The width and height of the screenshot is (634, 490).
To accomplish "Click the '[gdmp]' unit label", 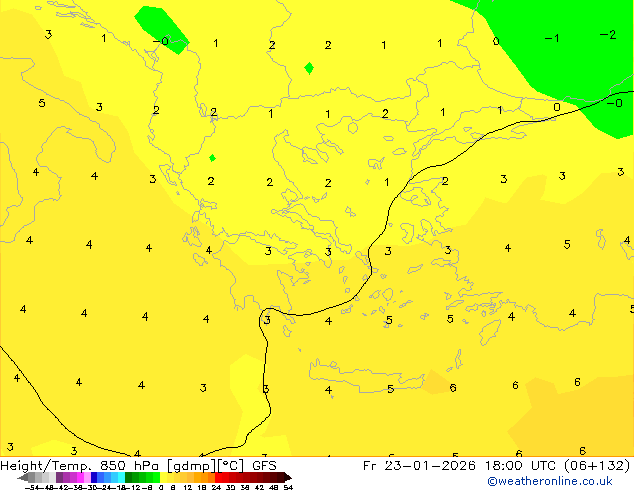I will point(192,466).
